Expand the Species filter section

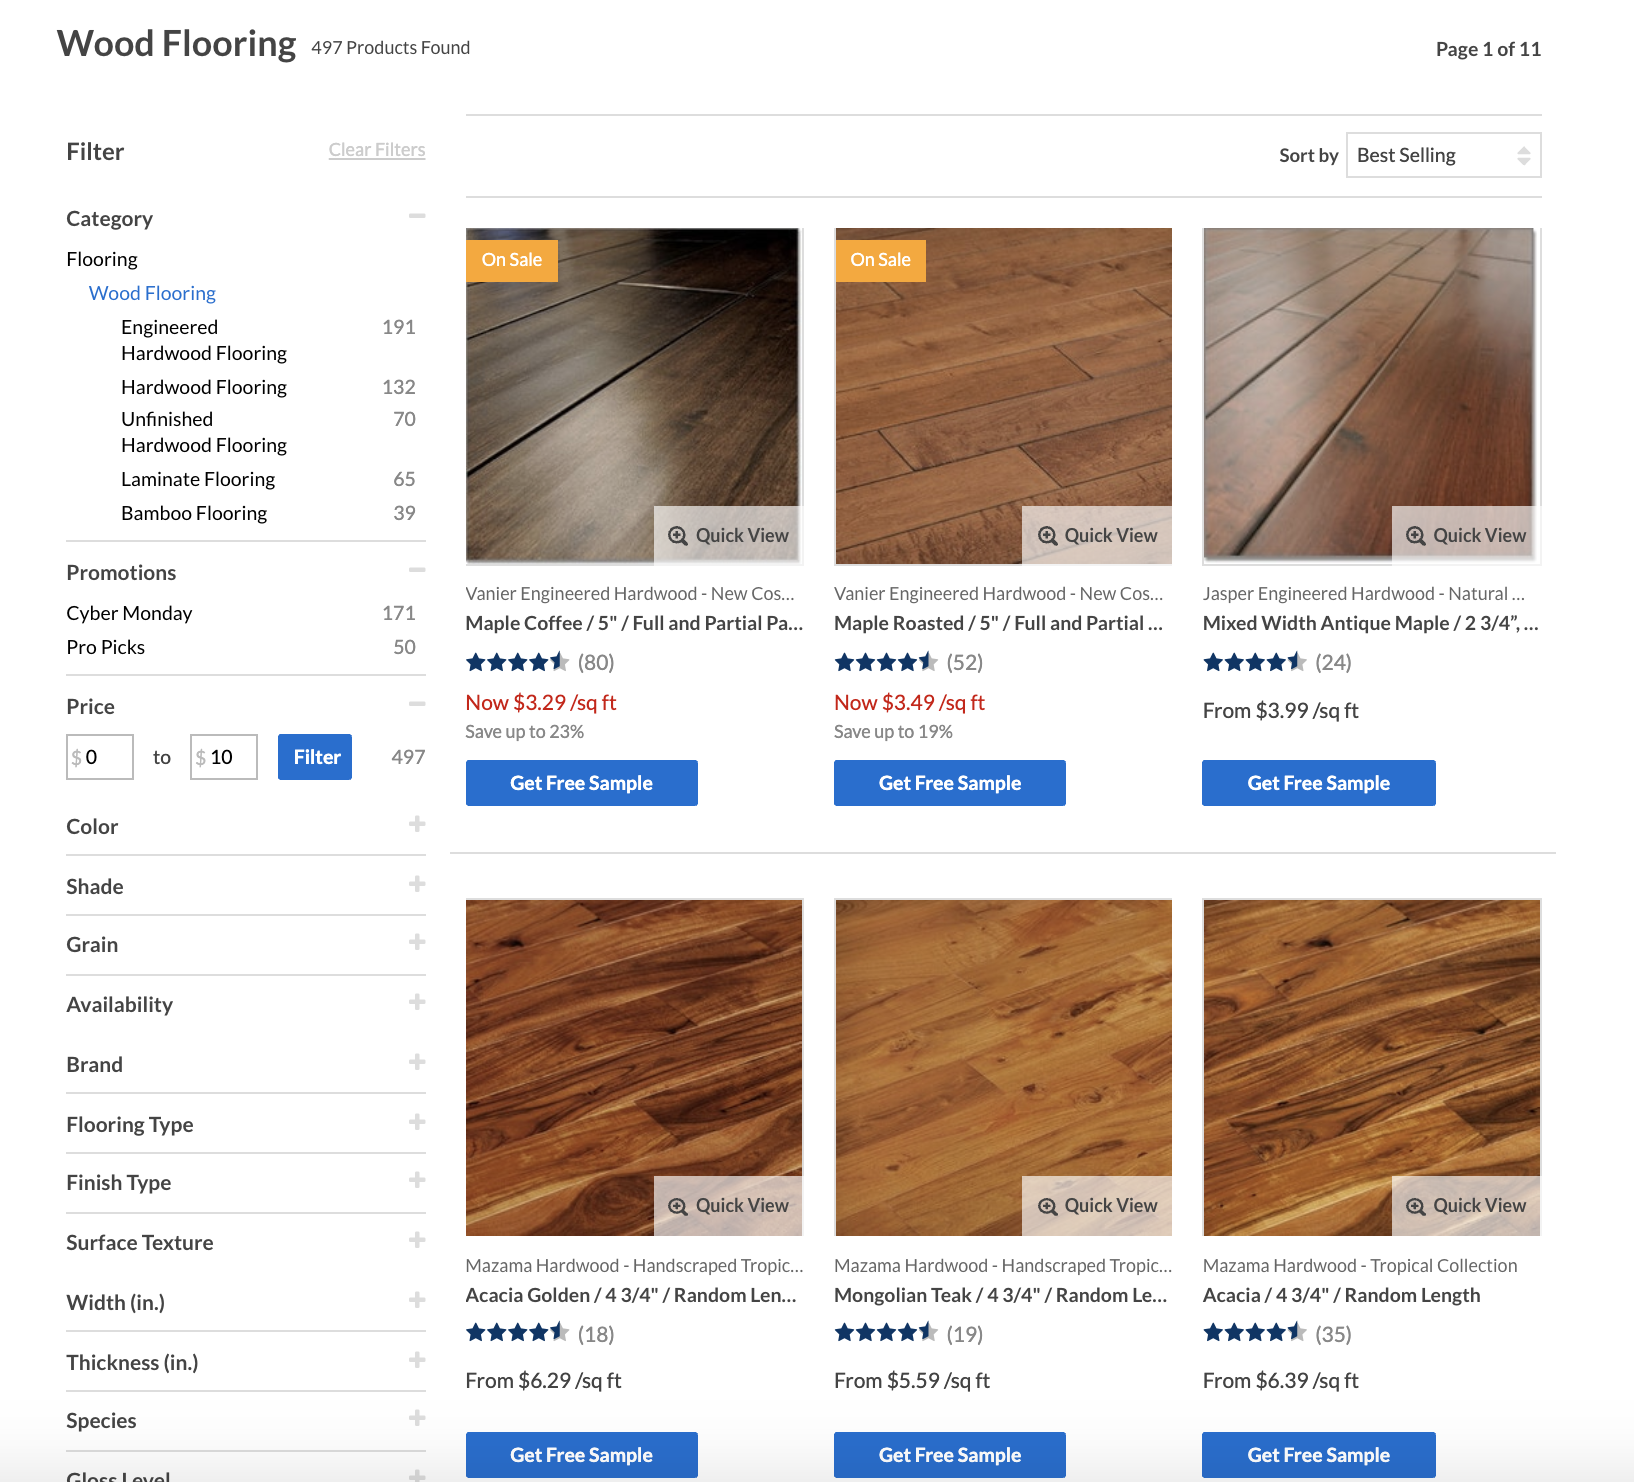(x=417, y=1419)
